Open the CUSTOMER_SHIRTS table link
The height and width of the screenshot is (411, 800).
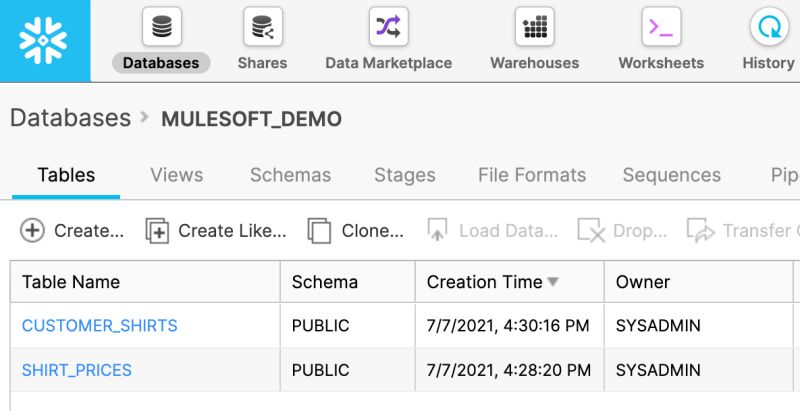pos(99,325)
